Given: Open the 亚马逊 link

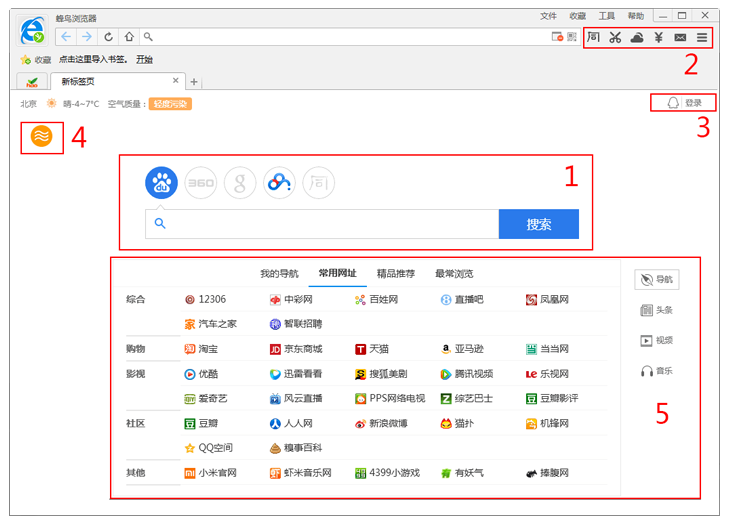Looking at the screenshot, I should tap(462, 349).
